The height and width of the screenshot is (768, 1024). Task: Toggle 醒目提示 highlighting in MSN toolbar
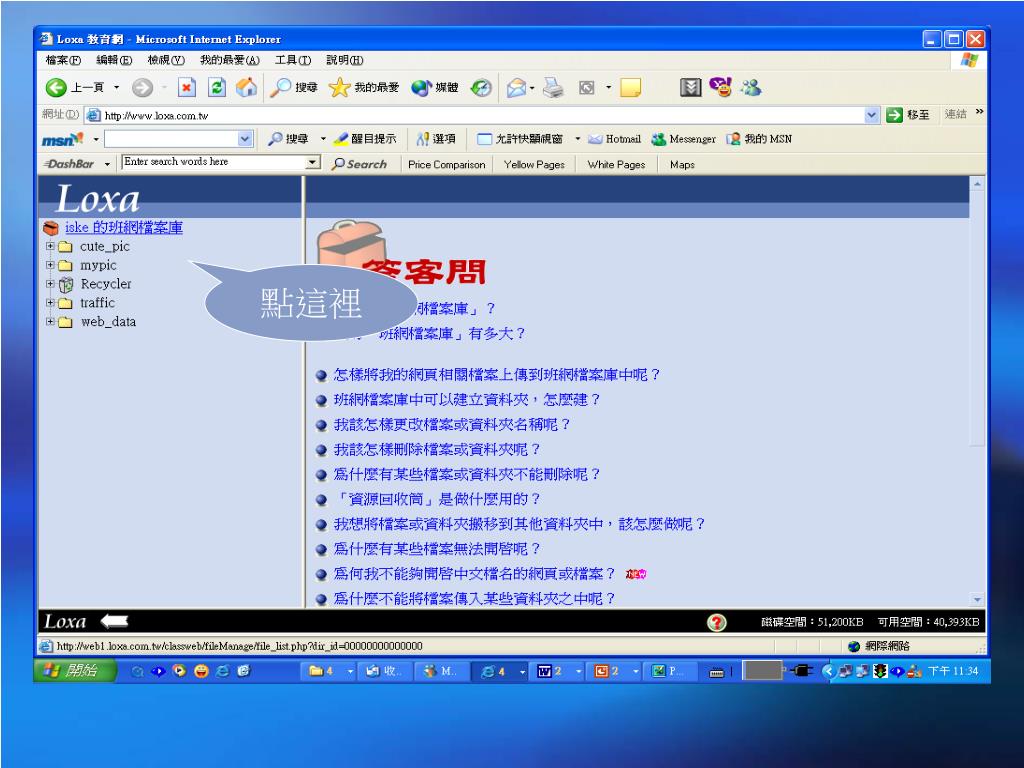(367, 139)
